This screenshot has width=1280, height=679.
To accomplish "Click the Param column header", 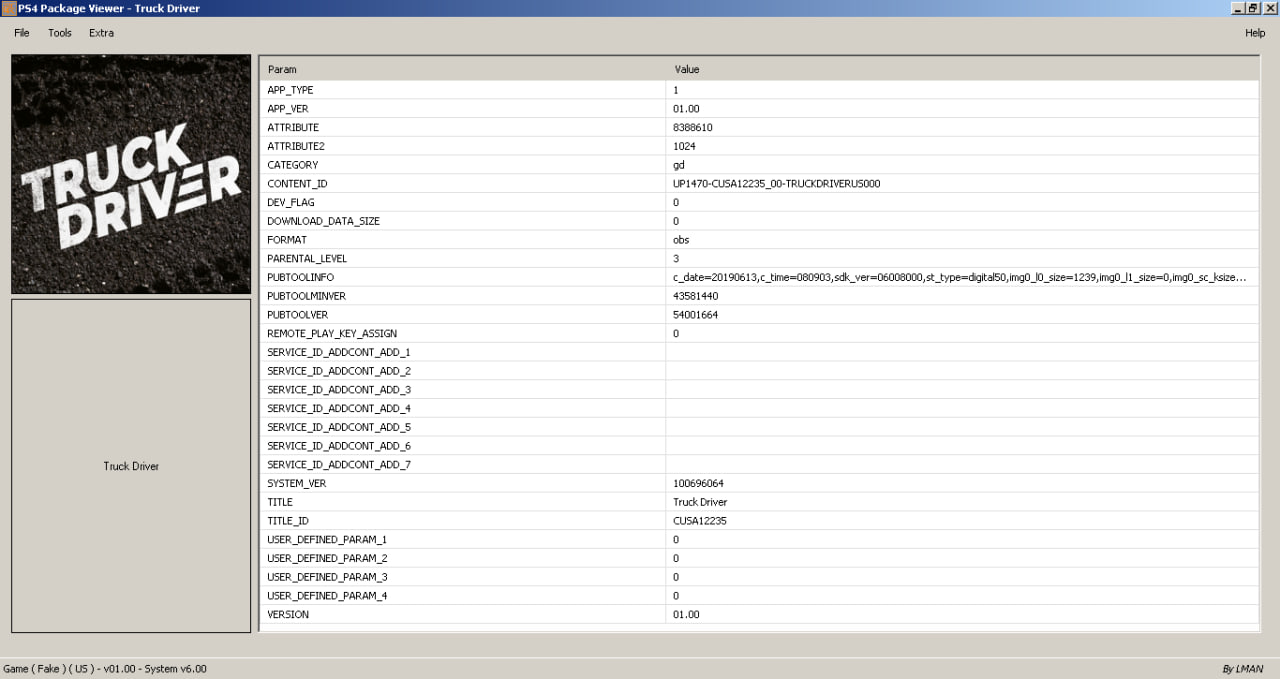I will [464, 69].
